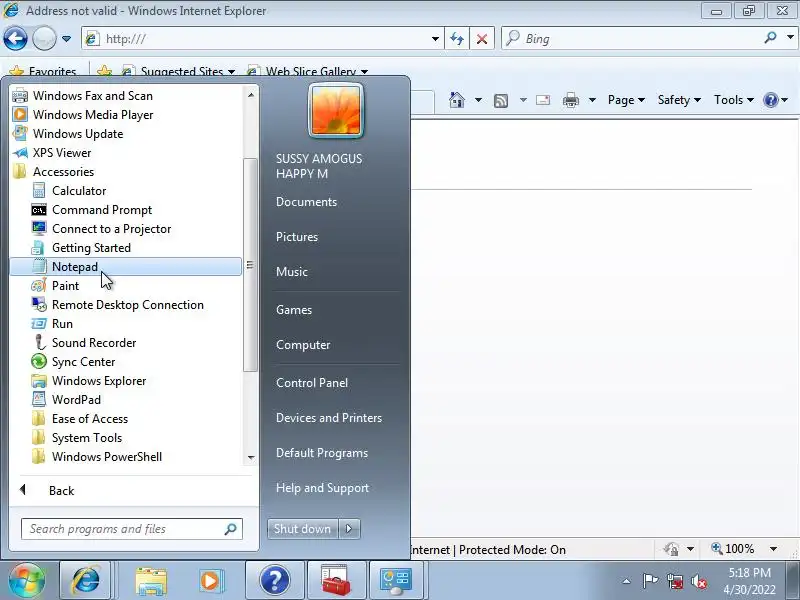Open WordPad
800x600 pixels.
click(66, 399)
